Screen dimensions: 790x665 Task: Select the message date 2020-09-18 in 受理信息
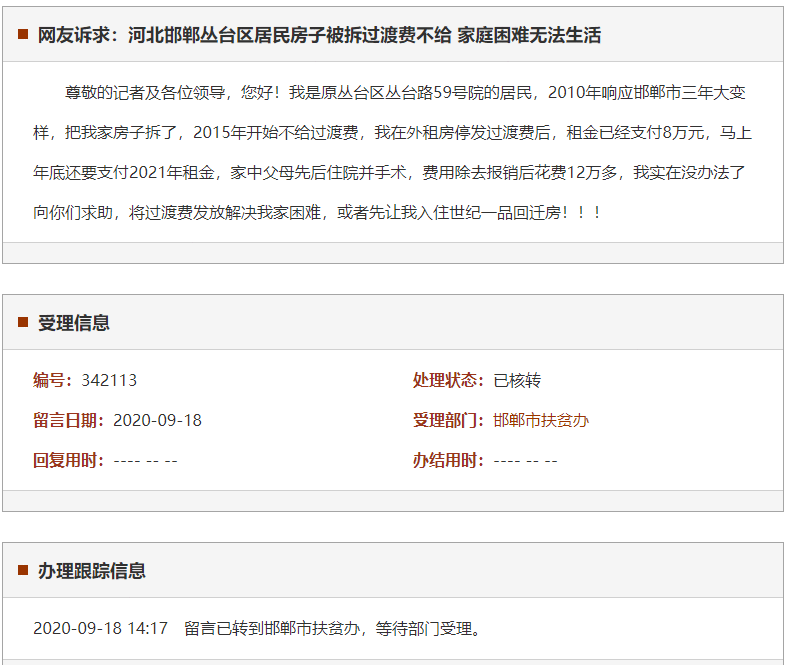[157, 420]
